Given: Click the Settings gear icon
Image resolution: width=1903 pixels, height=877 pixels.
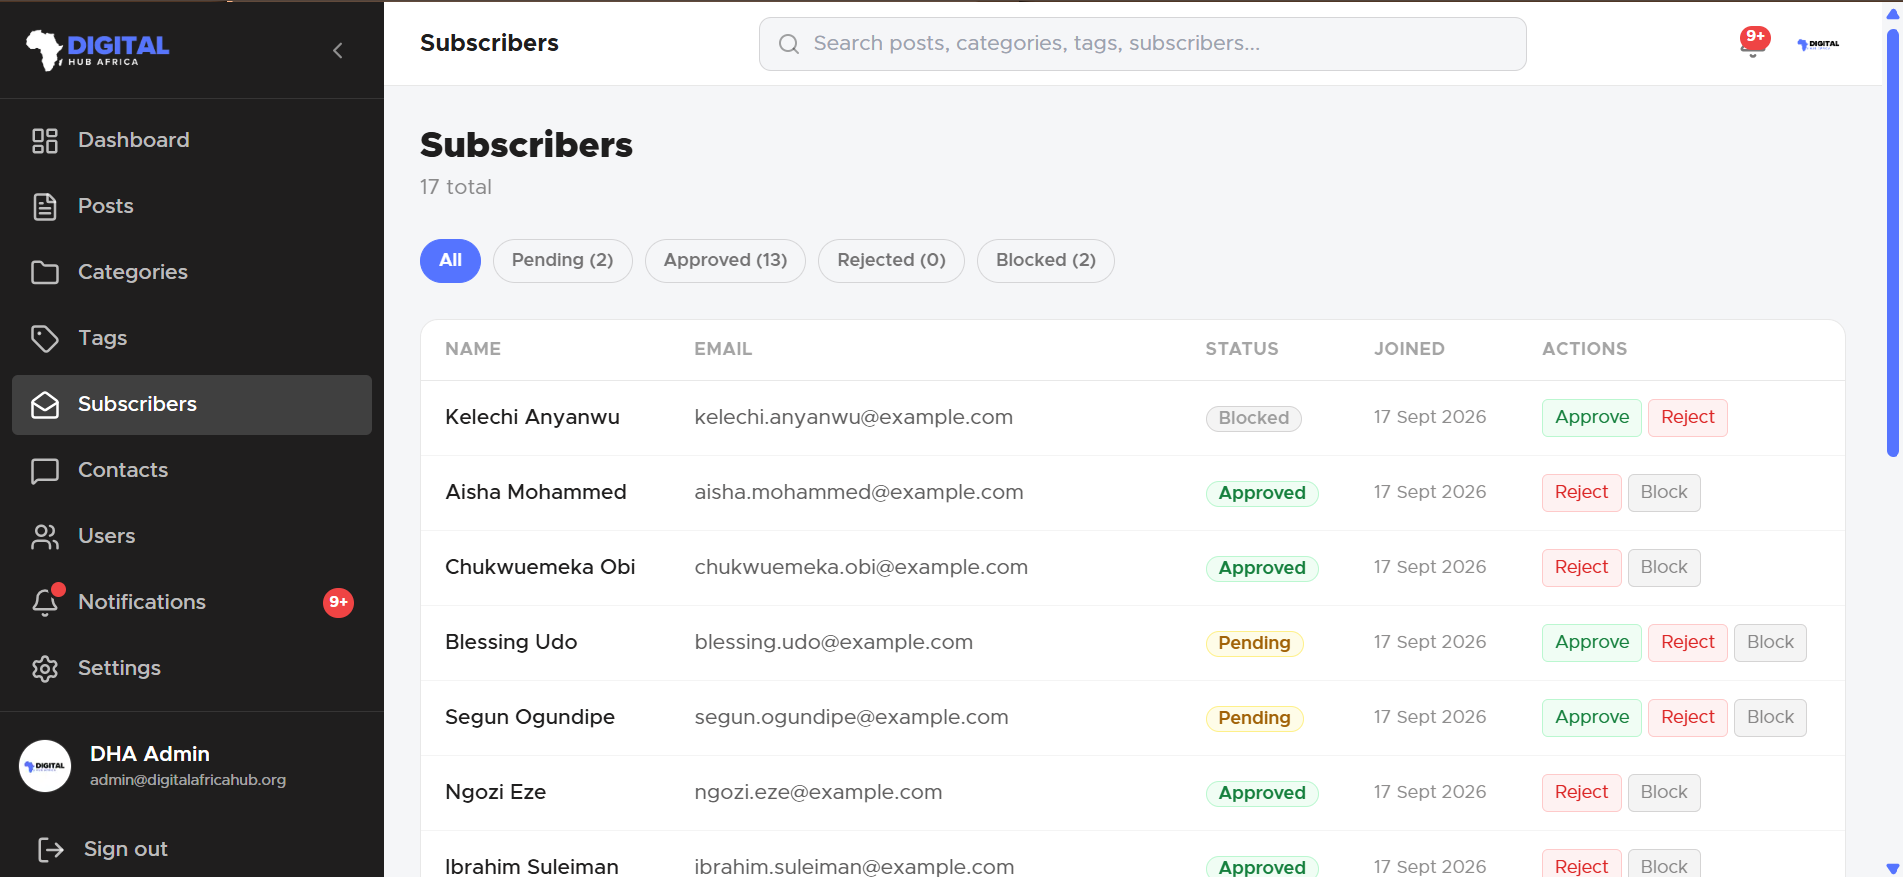Looking at the screenshot, I should (x=45, y=668).
